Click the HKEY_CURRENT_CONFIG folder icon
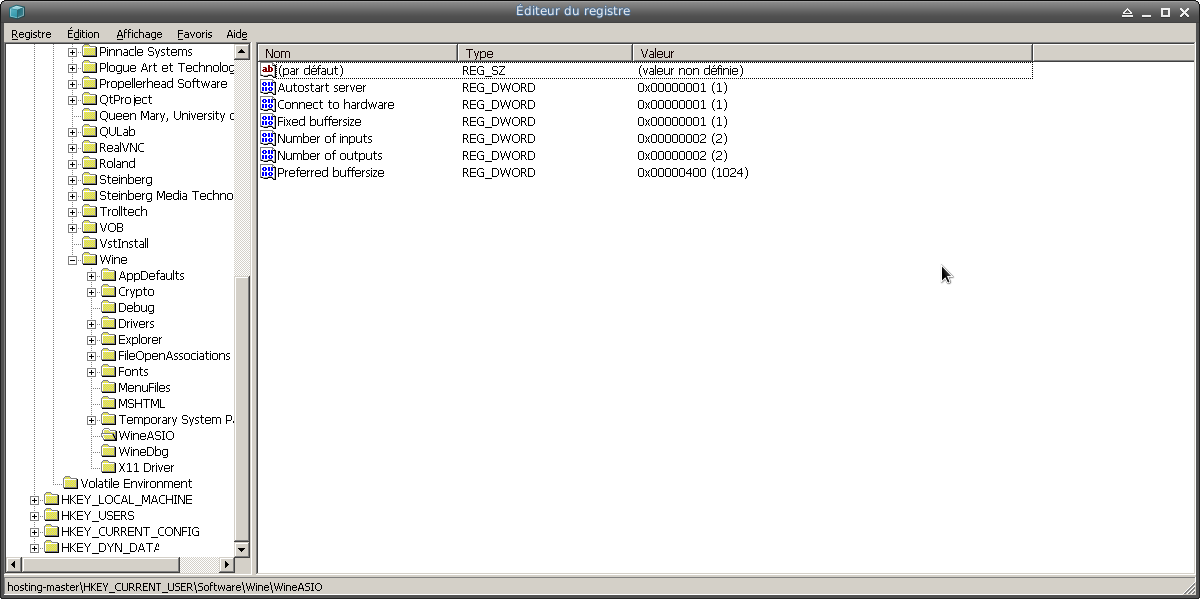This screenshot has width=1200, height=599. coord(51,532)
